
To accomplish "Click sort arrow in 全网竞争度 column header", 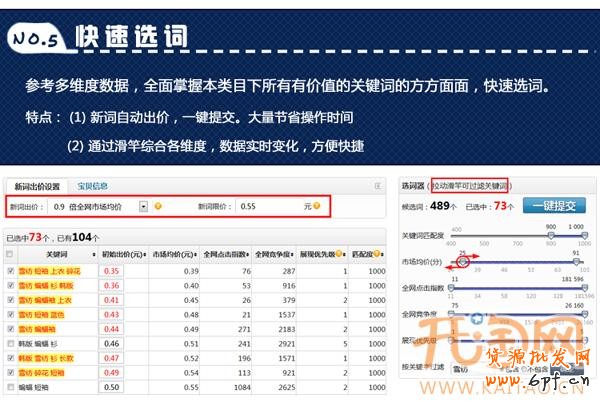I will (293, 254).
